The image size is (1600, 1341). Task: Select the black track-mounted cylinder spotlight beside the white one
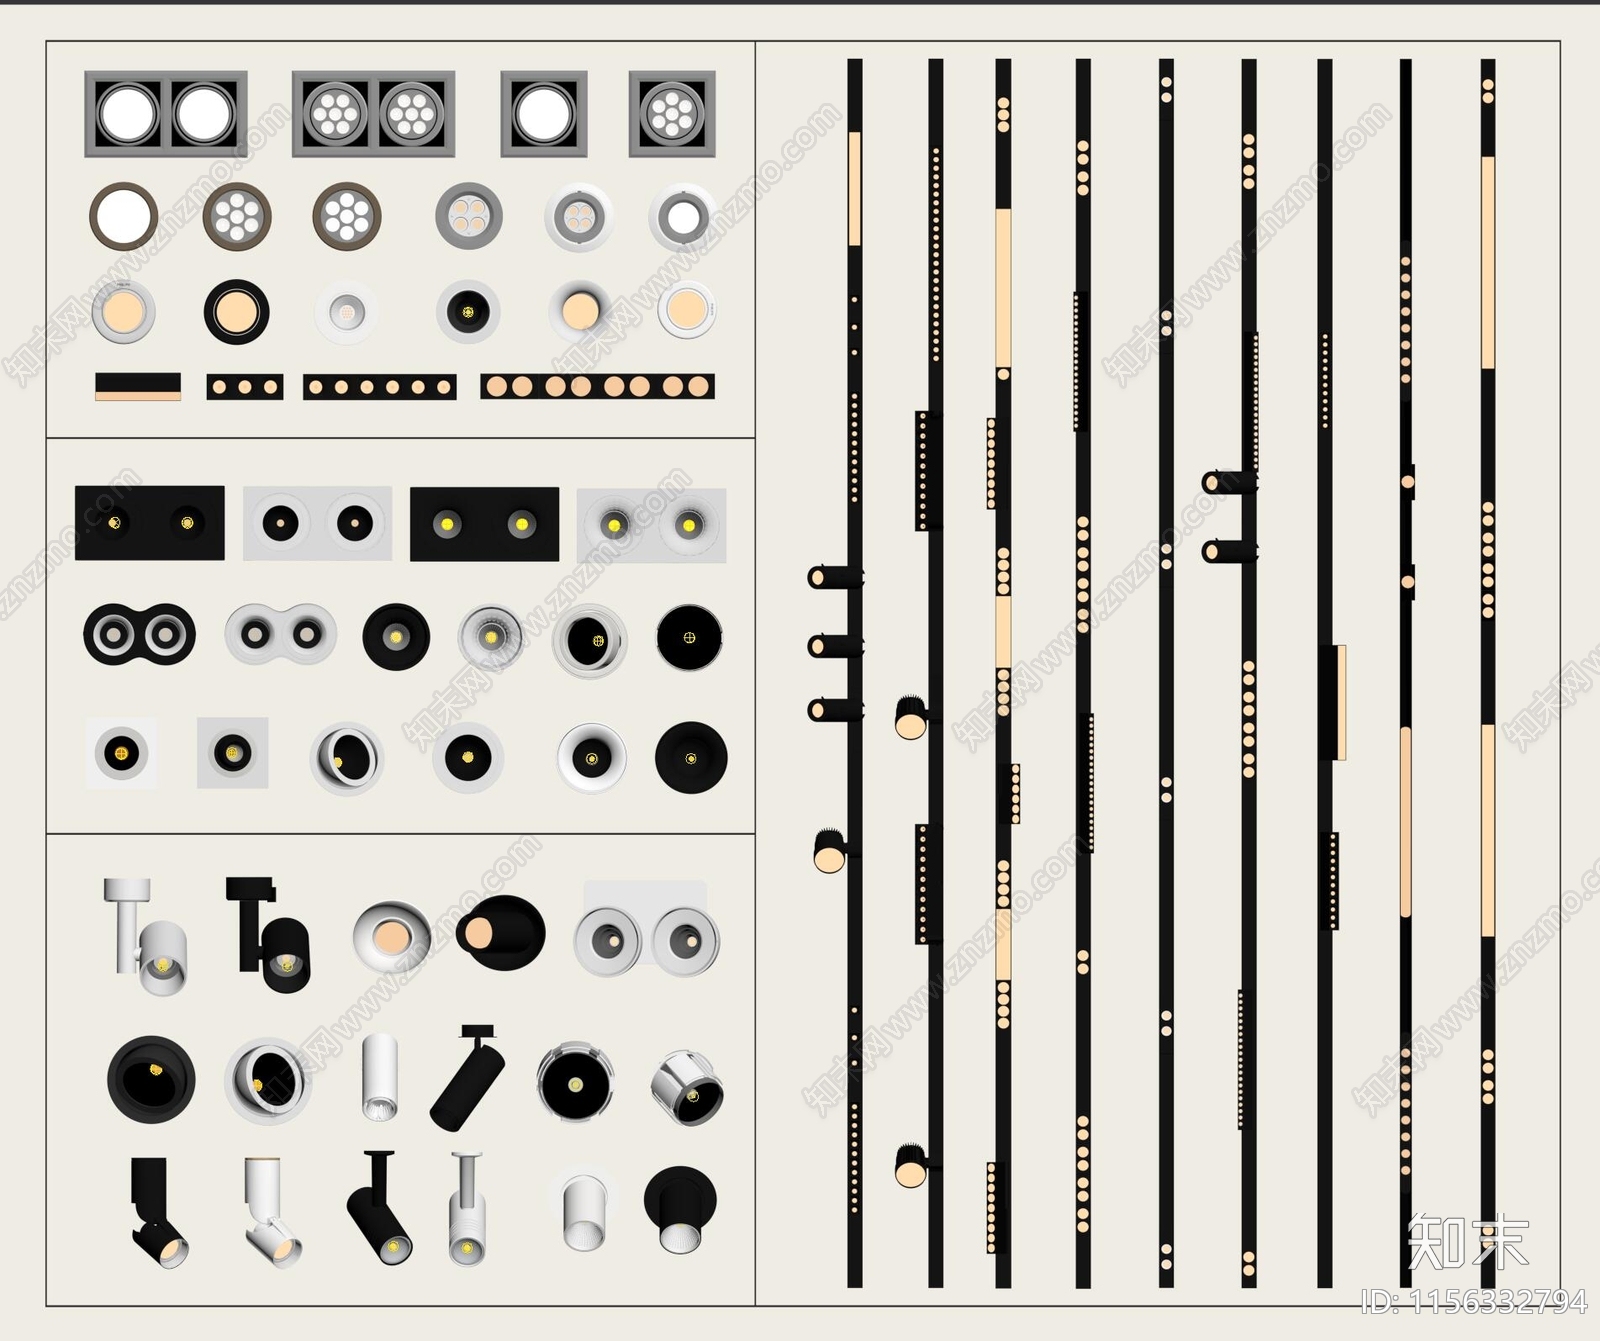268,934
